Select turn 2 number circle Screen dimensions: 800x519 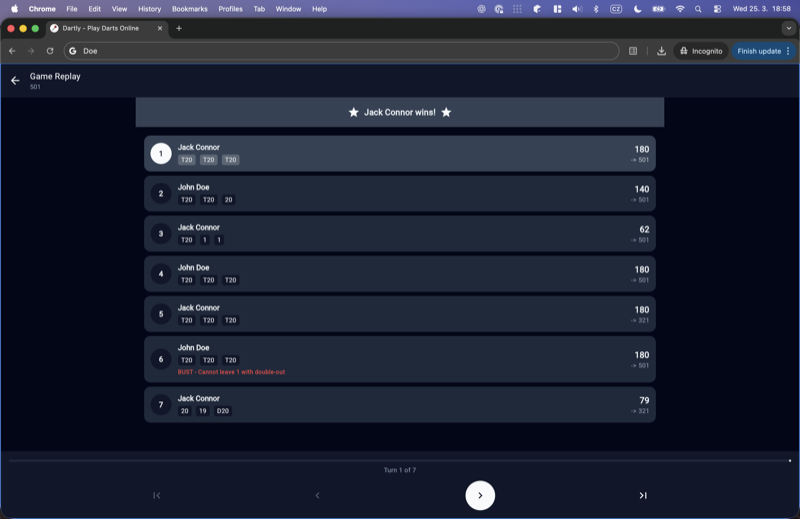[161, 193]
